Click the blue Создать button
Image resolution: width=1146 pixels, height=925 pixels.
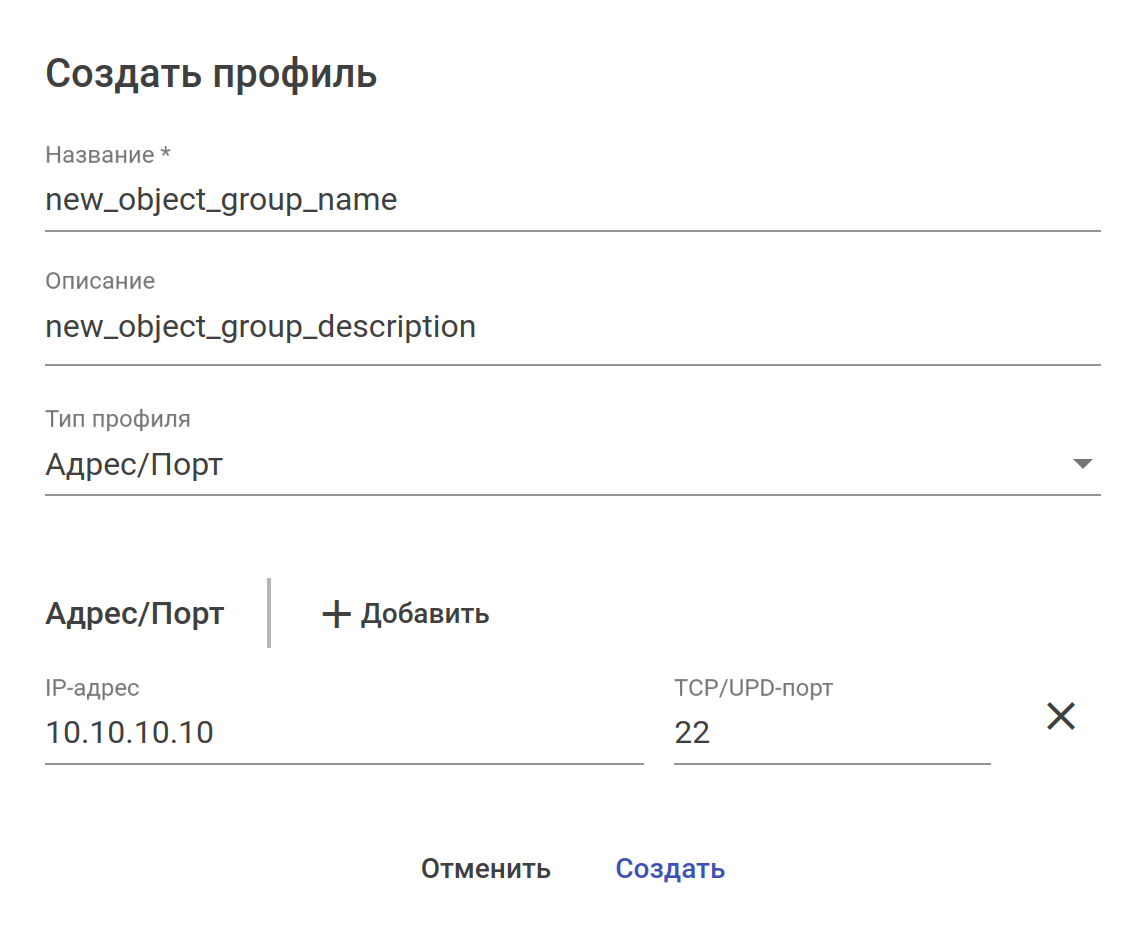[x=670, y=869]
